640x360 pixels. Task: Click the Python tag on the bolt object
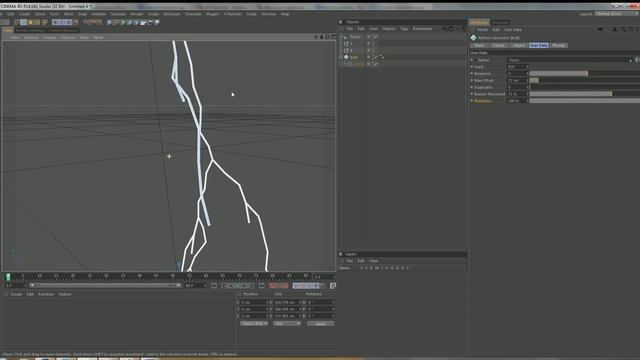coord(382,57)
